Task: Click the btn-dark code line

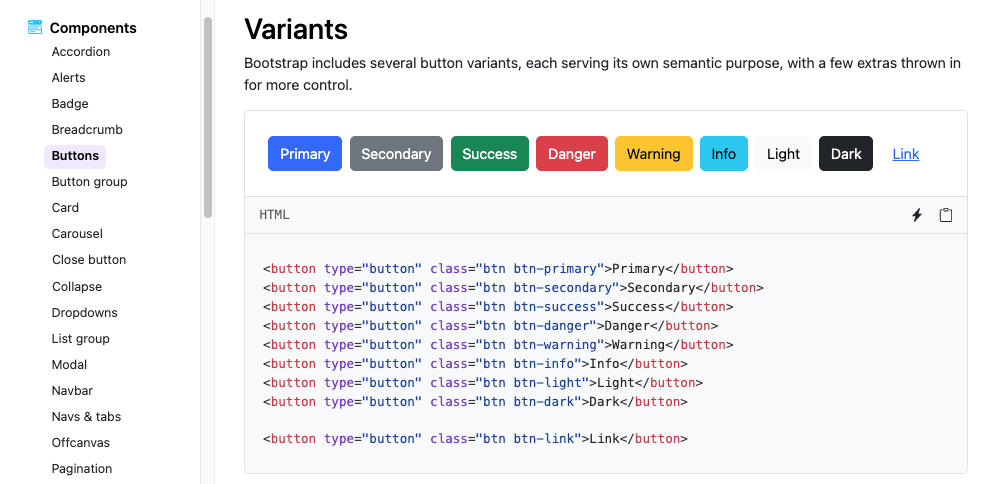Action: pyautogui.click(x=475, y=401)
